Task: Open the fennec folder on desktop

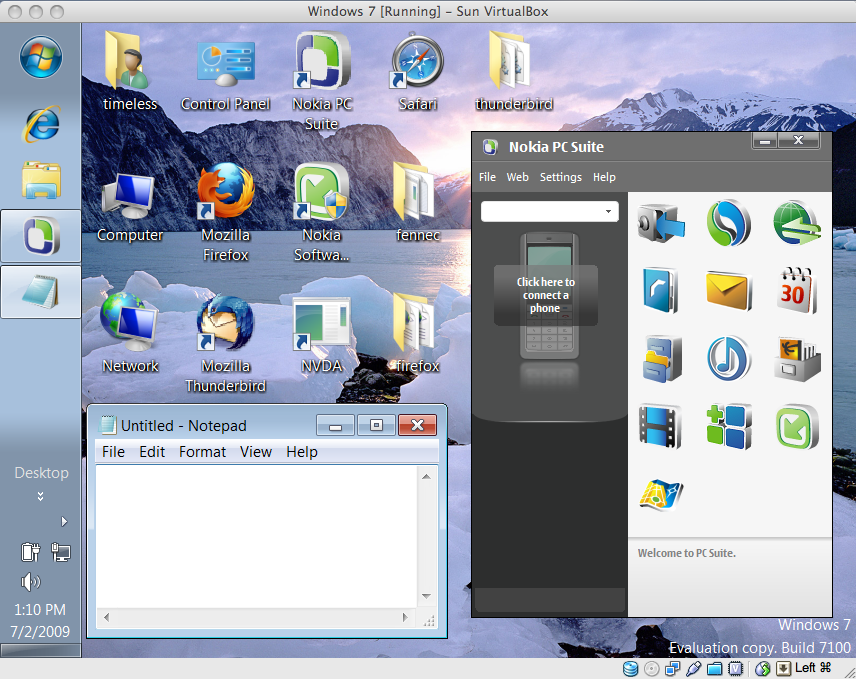Action: (418, 203)
